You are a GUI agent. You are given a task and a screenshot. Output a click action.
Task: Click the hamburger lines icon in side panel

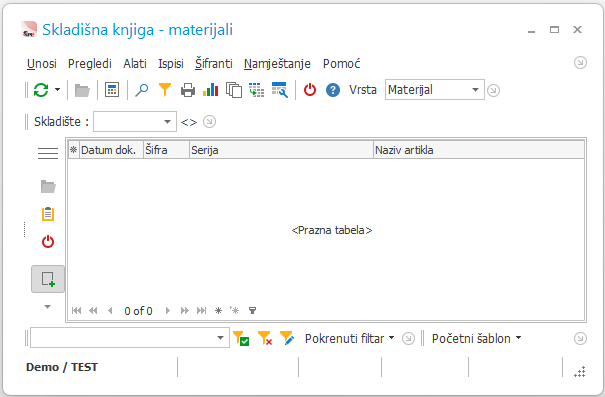[x=48, y=153]
